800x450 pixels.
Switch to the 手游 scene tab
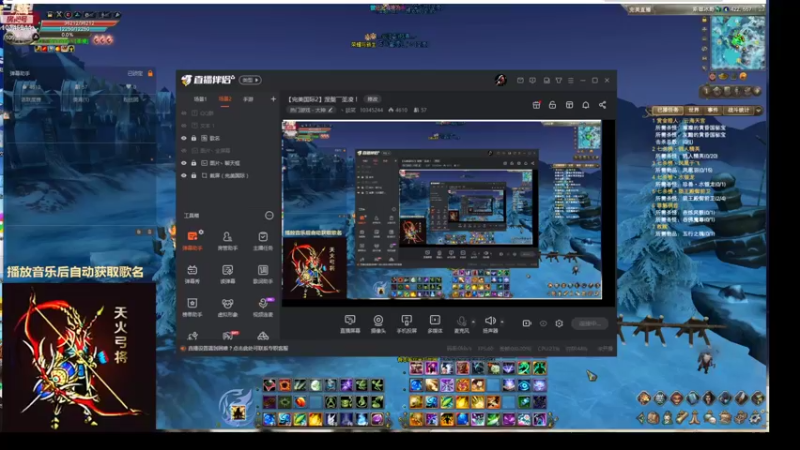248,99
